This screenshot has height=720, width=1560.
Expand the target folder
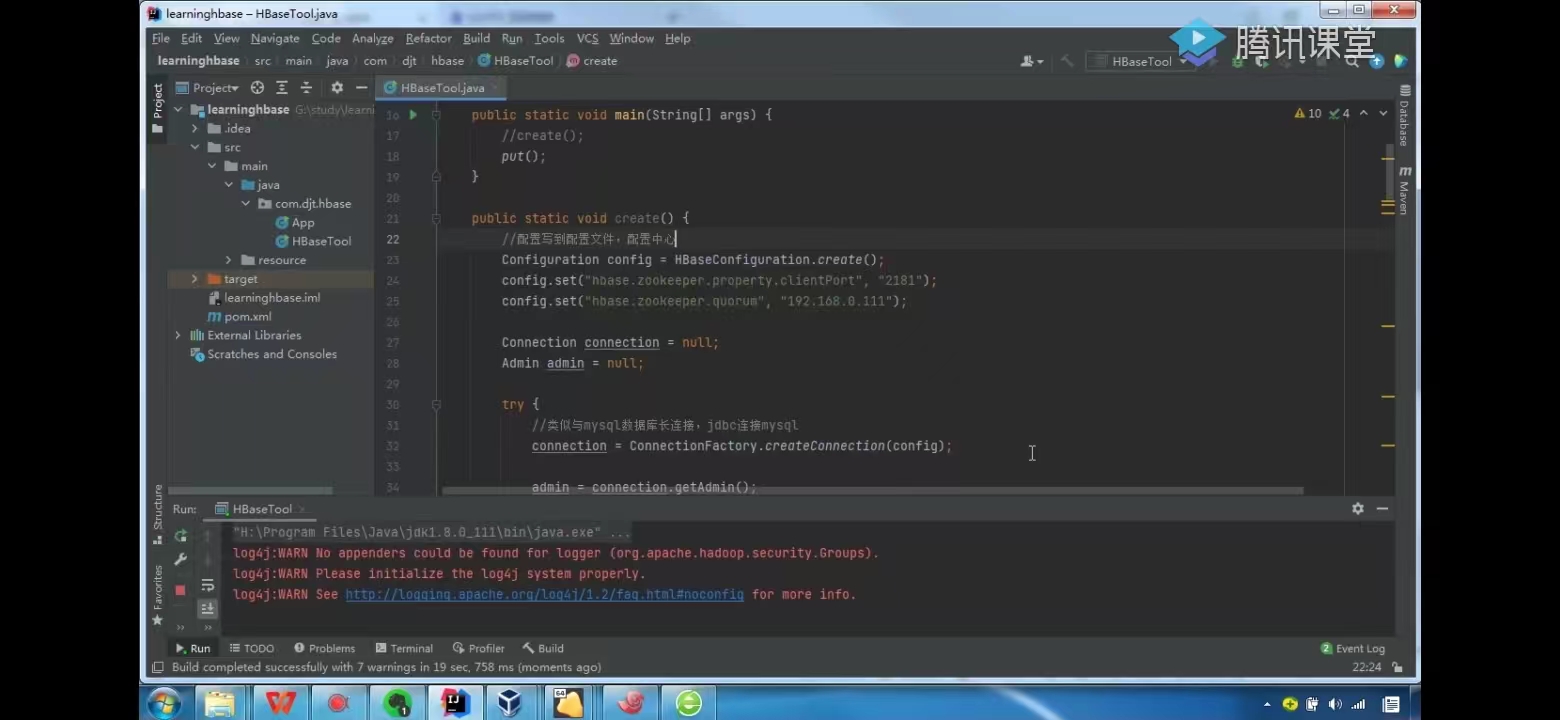click(195, 279)
